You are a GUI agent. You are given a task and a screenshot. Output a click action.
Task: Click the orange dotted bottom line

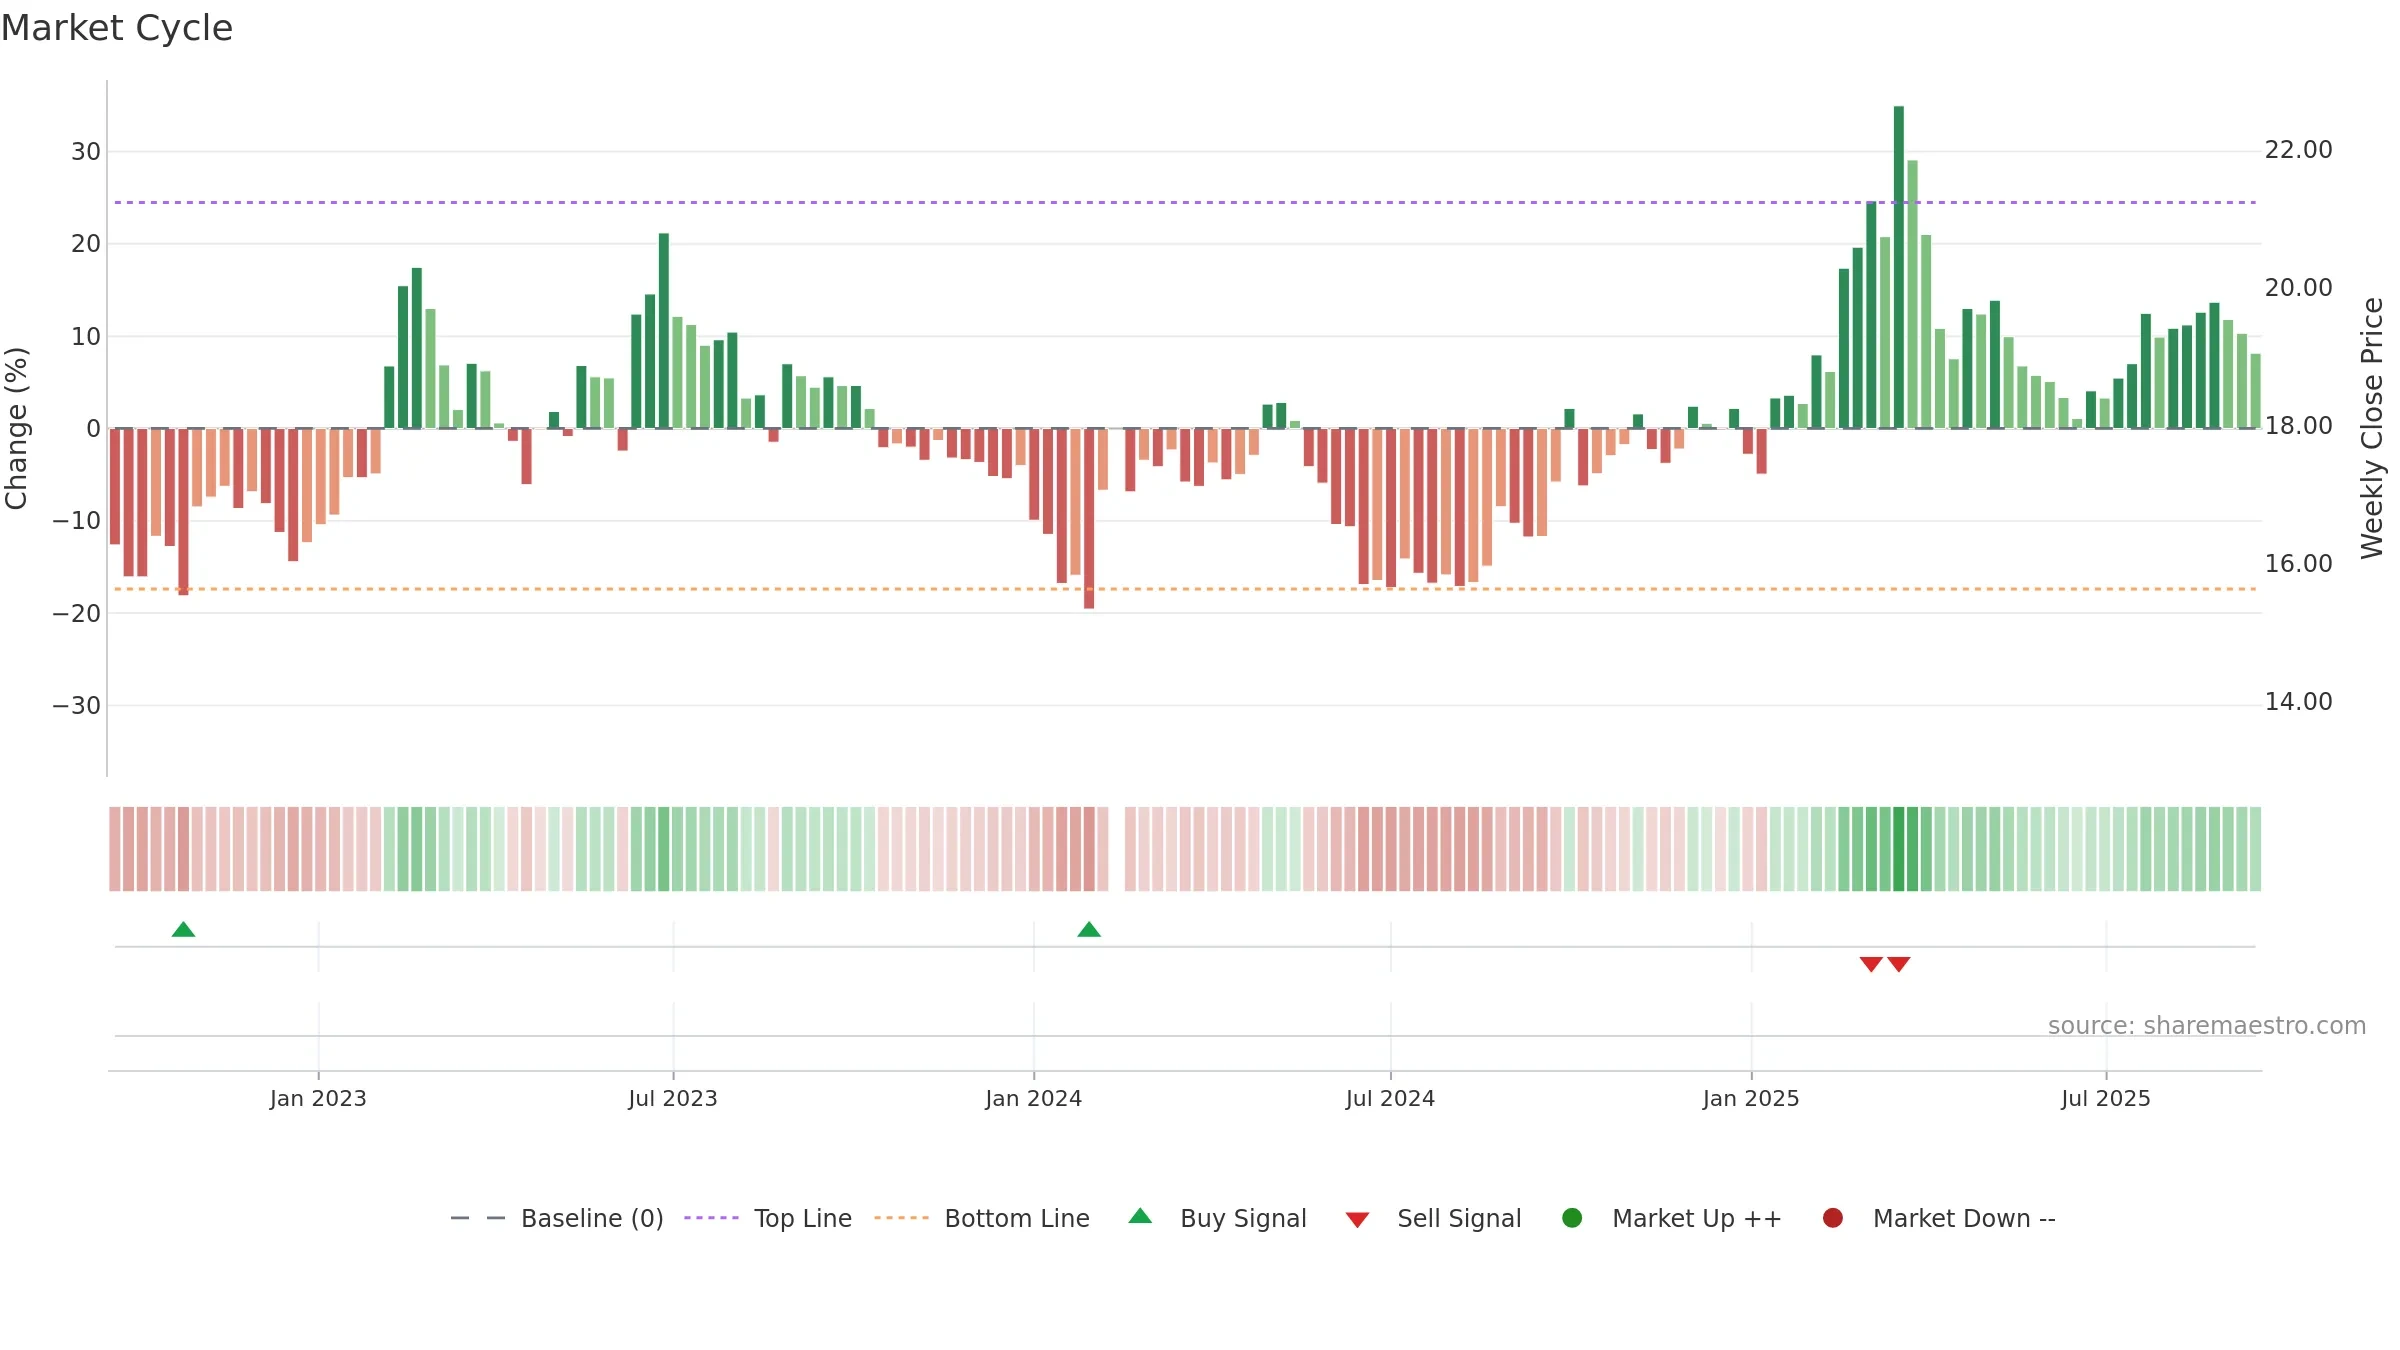coord(1185,589)
